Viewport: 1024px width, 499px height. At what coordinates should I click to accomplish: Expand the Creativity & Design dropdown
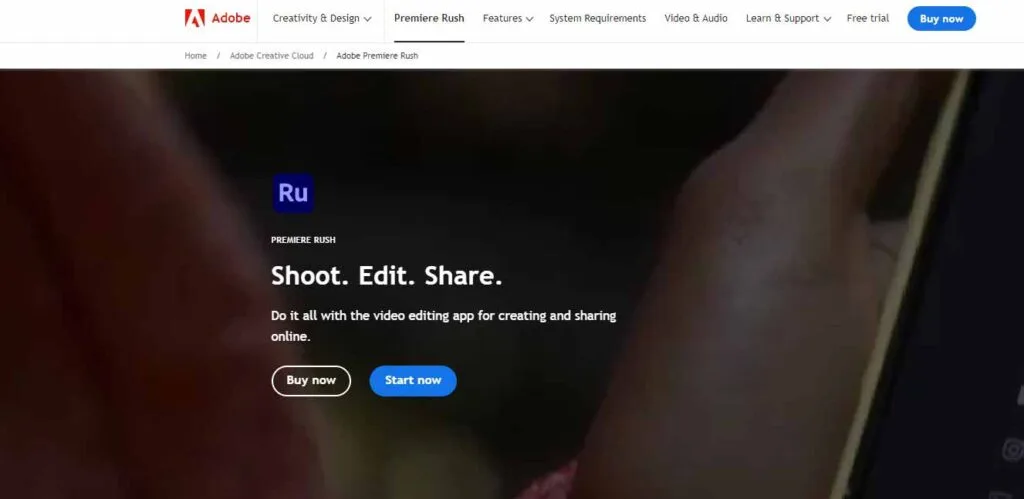pyautogui.click(x=322, y=18)
